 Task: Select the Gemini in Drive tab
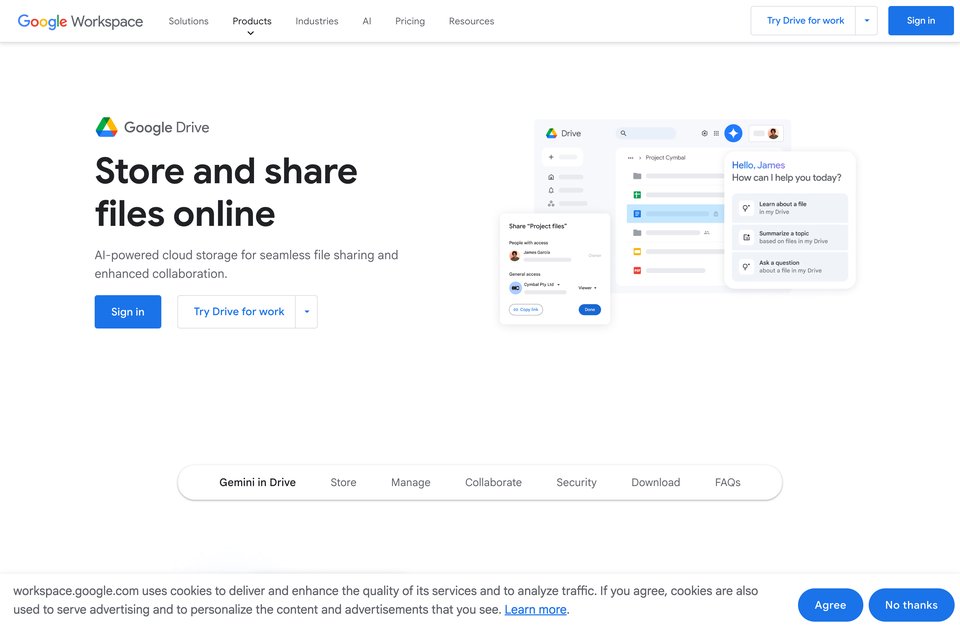257,482
